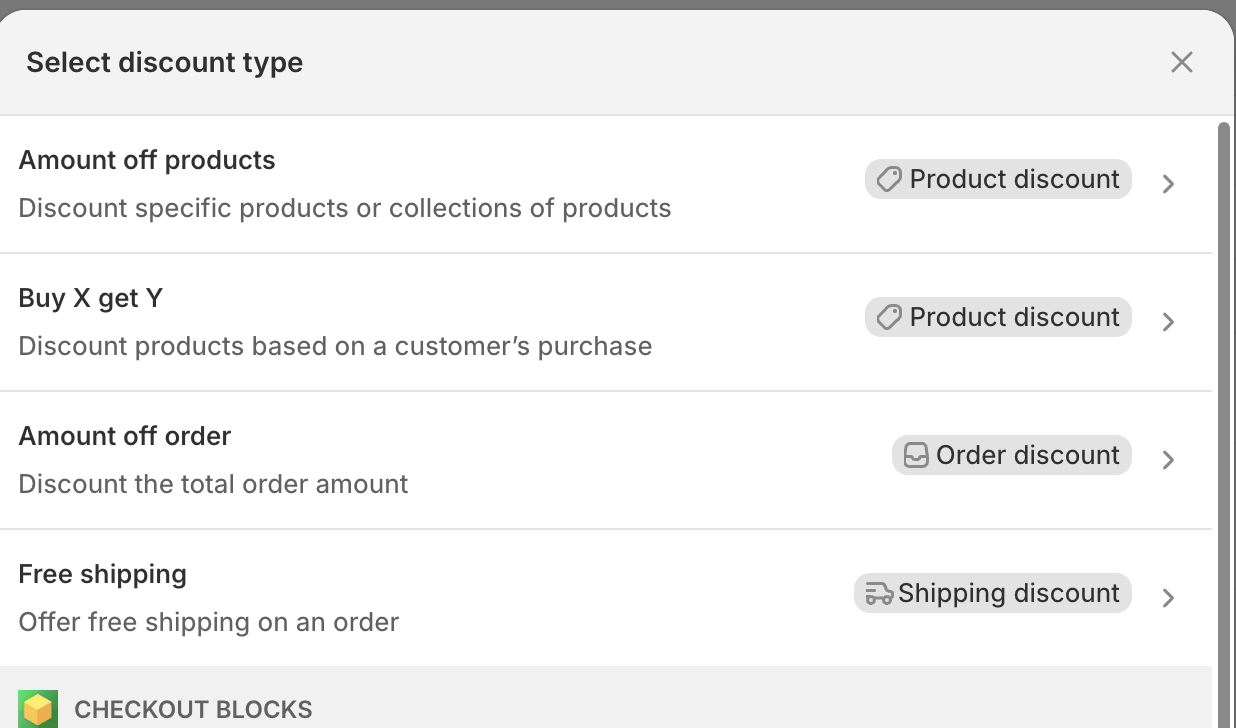The image size is (1236, 728).
Task: Click the Order discount badge
Action: [1012, 455]
